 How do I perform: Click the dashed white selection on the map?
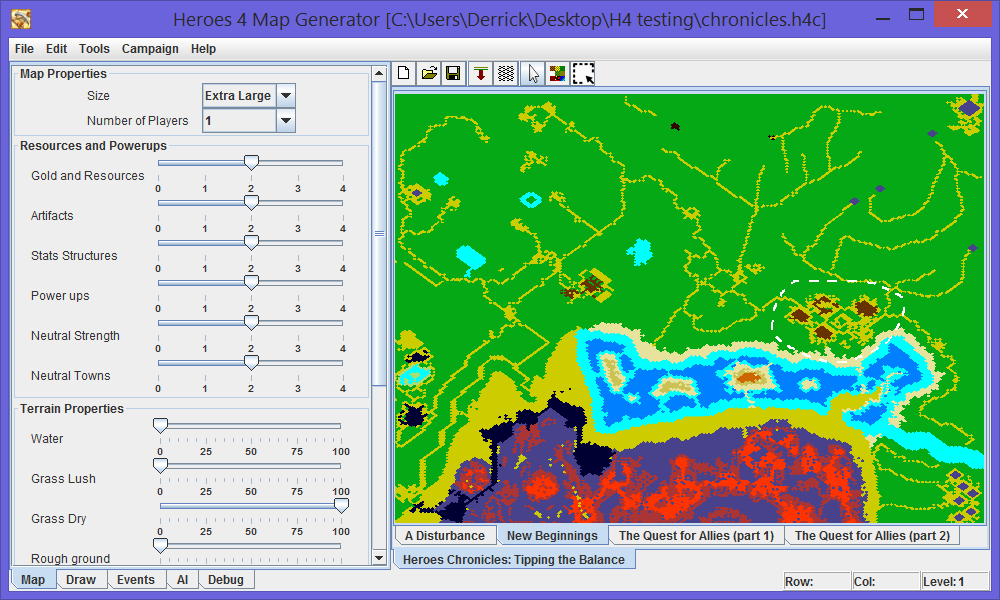[838, 322]
